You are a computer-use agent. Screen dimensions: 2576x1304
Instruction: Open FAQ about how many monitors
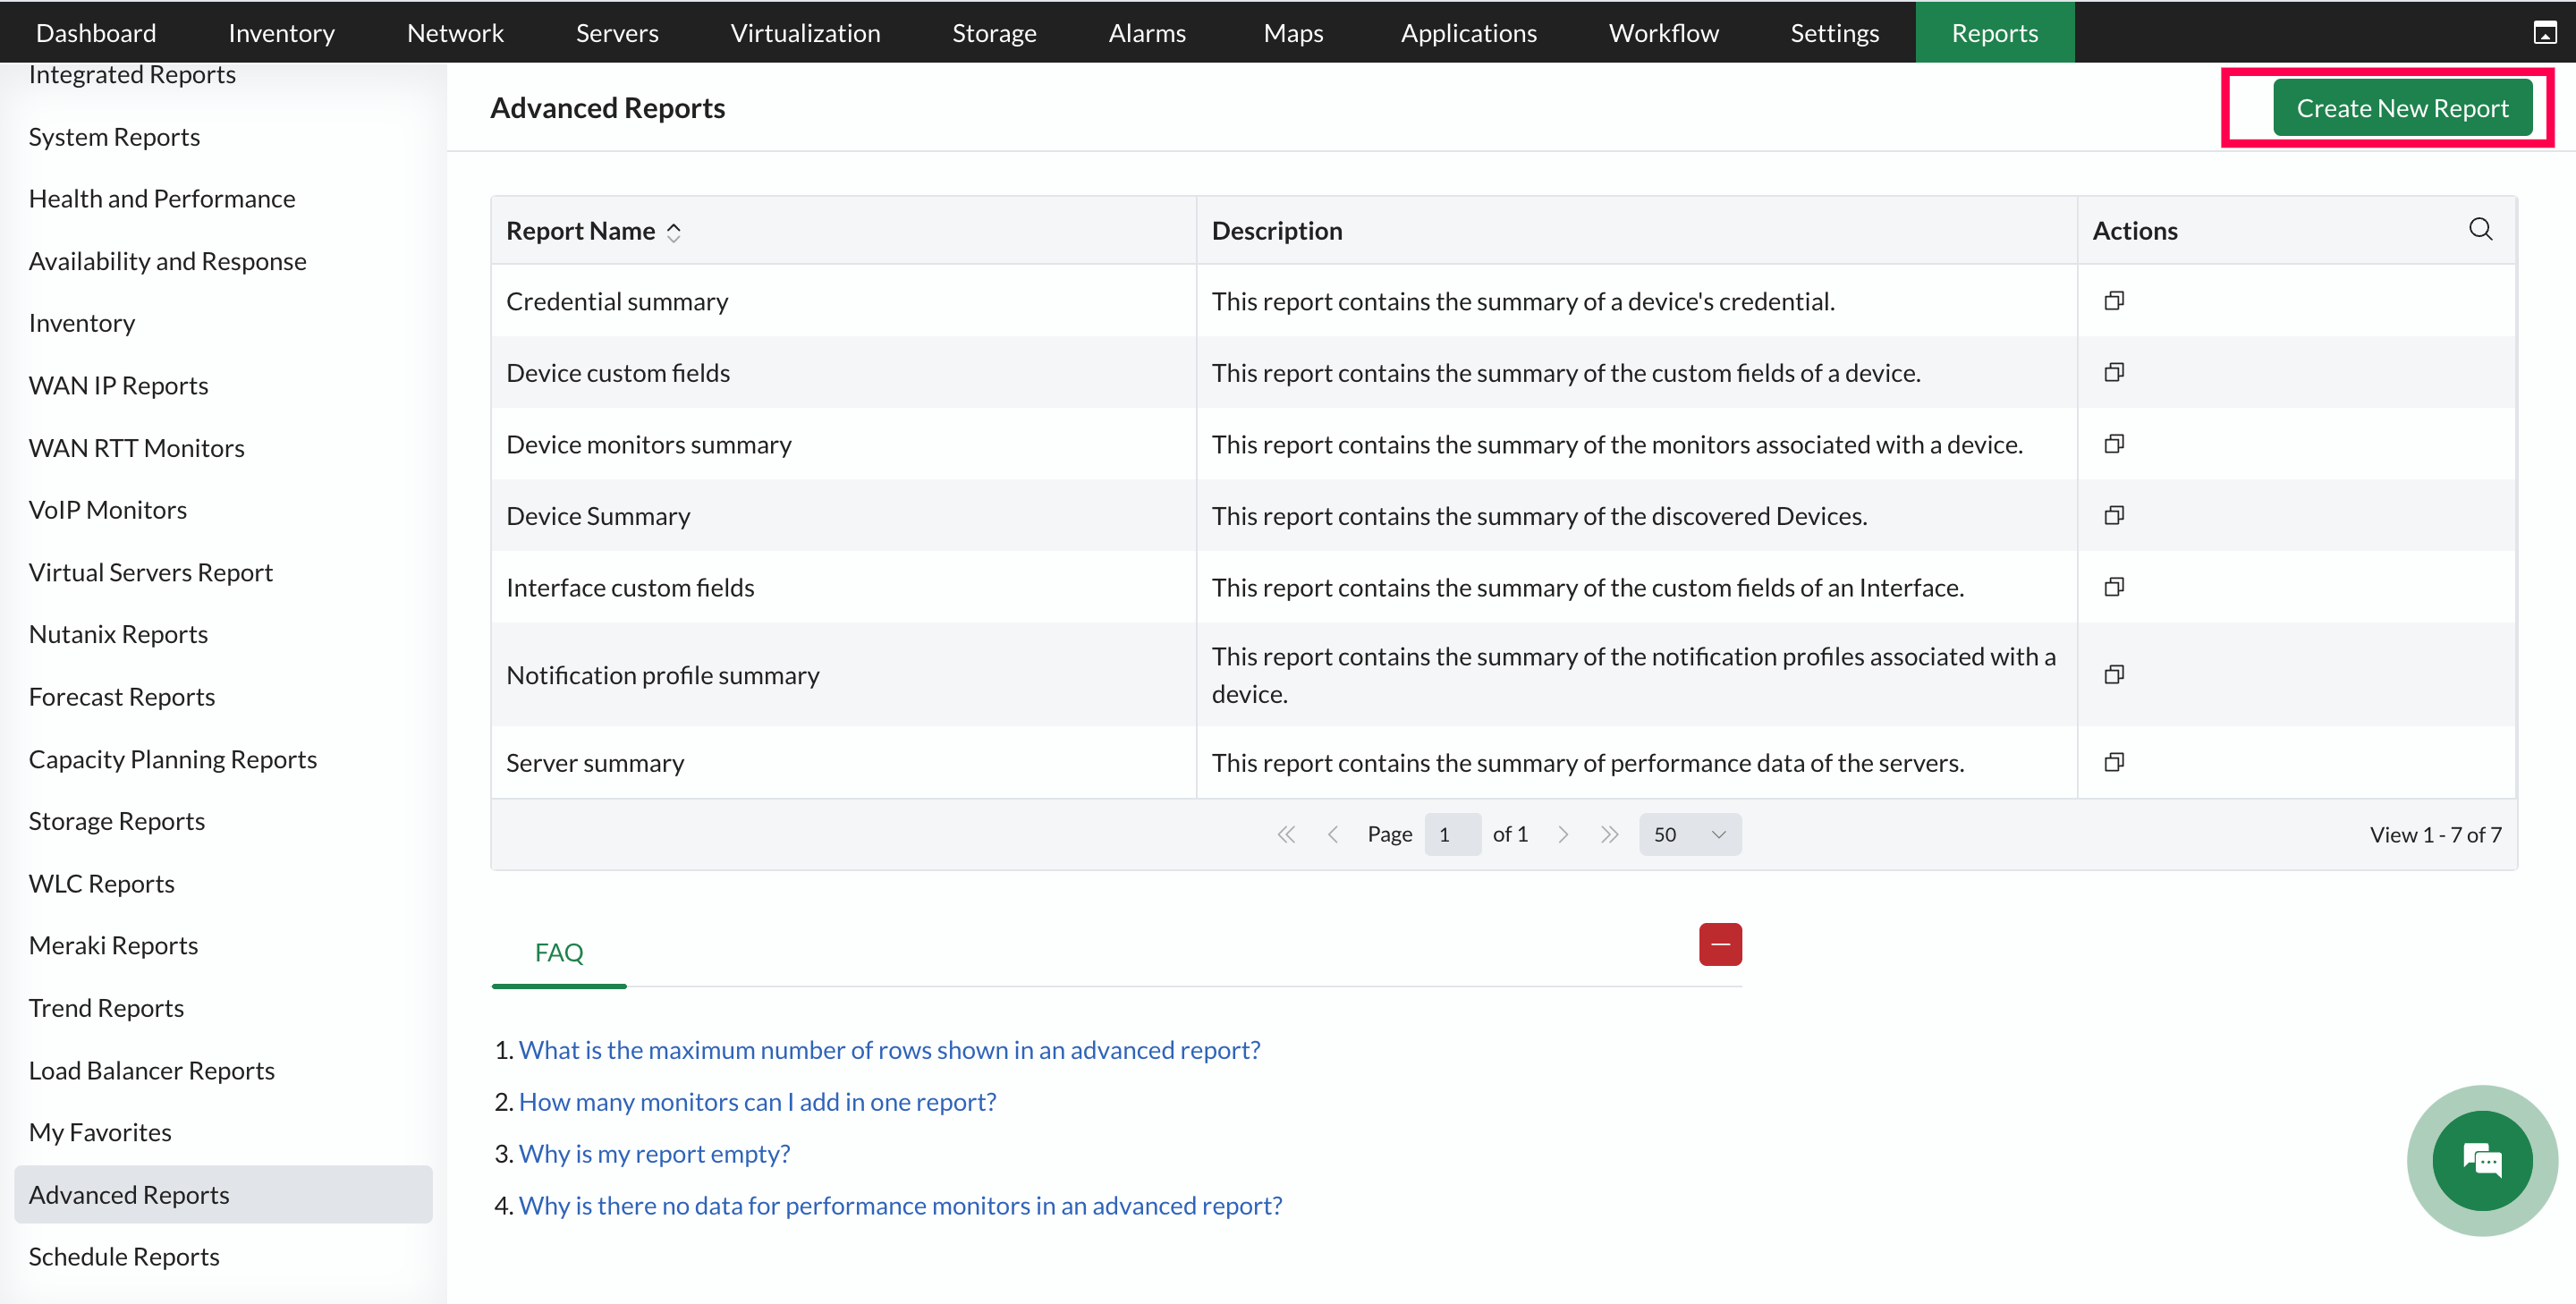(757, 1101)
